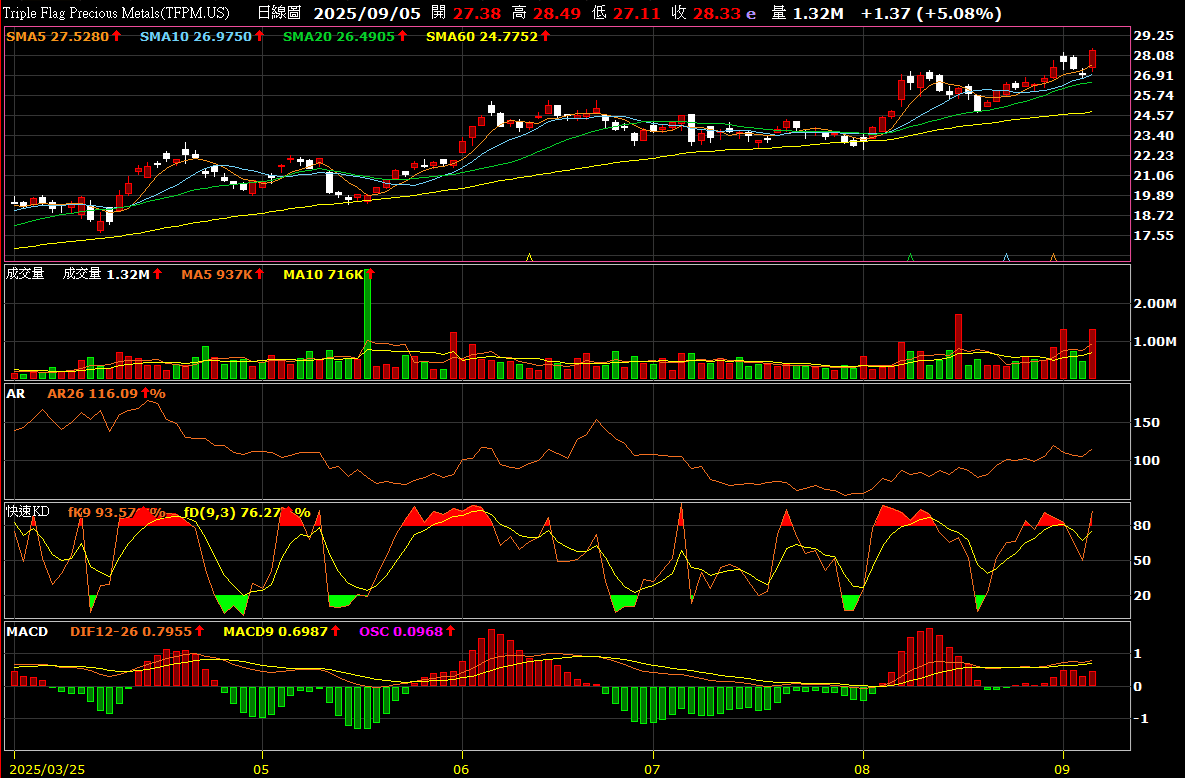The height and width of the screenshot is (778, 1185).
Task: Click the 29.25 price axis label
Action: (x=1152, y=35)
